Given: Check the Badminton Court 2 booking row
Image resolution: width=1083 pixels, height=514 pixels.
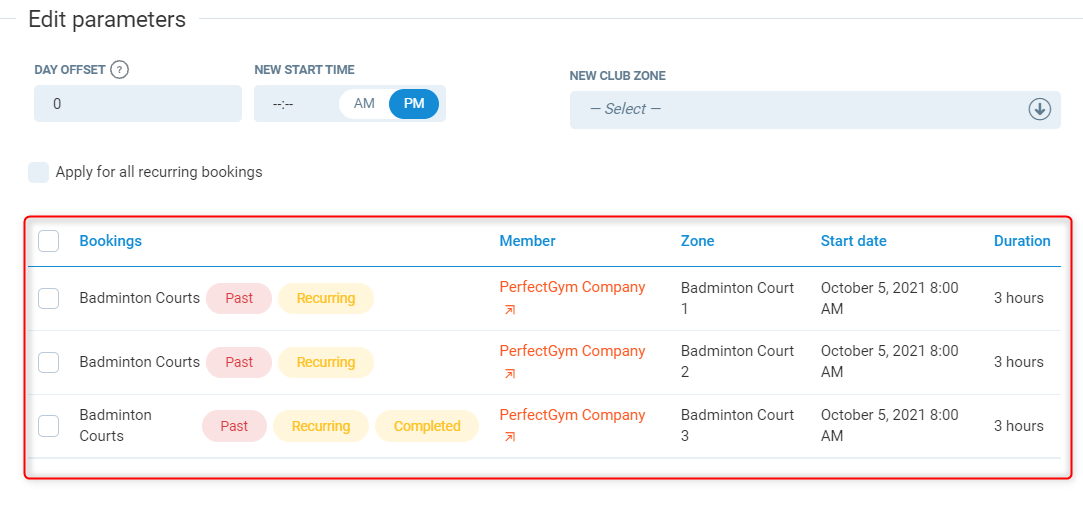Looking at the screenshot, I should click(49, 362).
